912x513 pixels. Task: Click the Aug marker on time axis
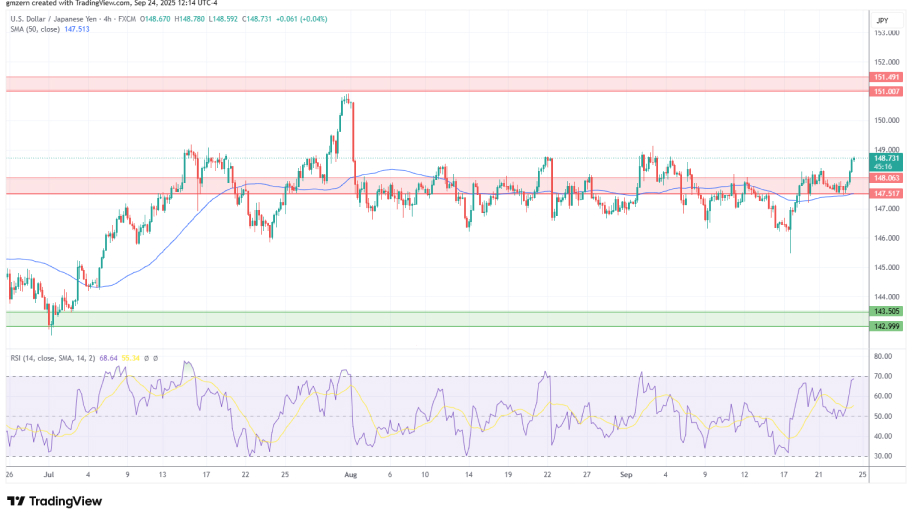[350, 477]
